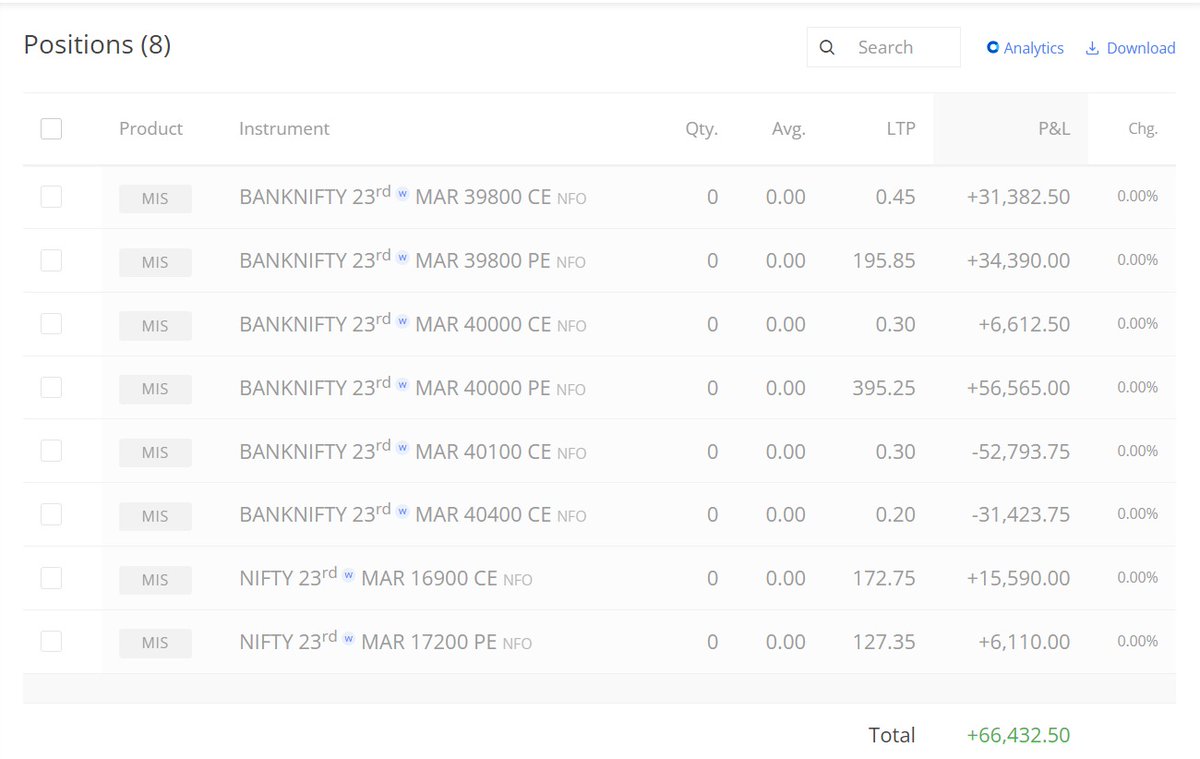Check the NIFTY 17200 PE row checkbox
This screenshot has width=1200, height=759.
coord(51,641)
